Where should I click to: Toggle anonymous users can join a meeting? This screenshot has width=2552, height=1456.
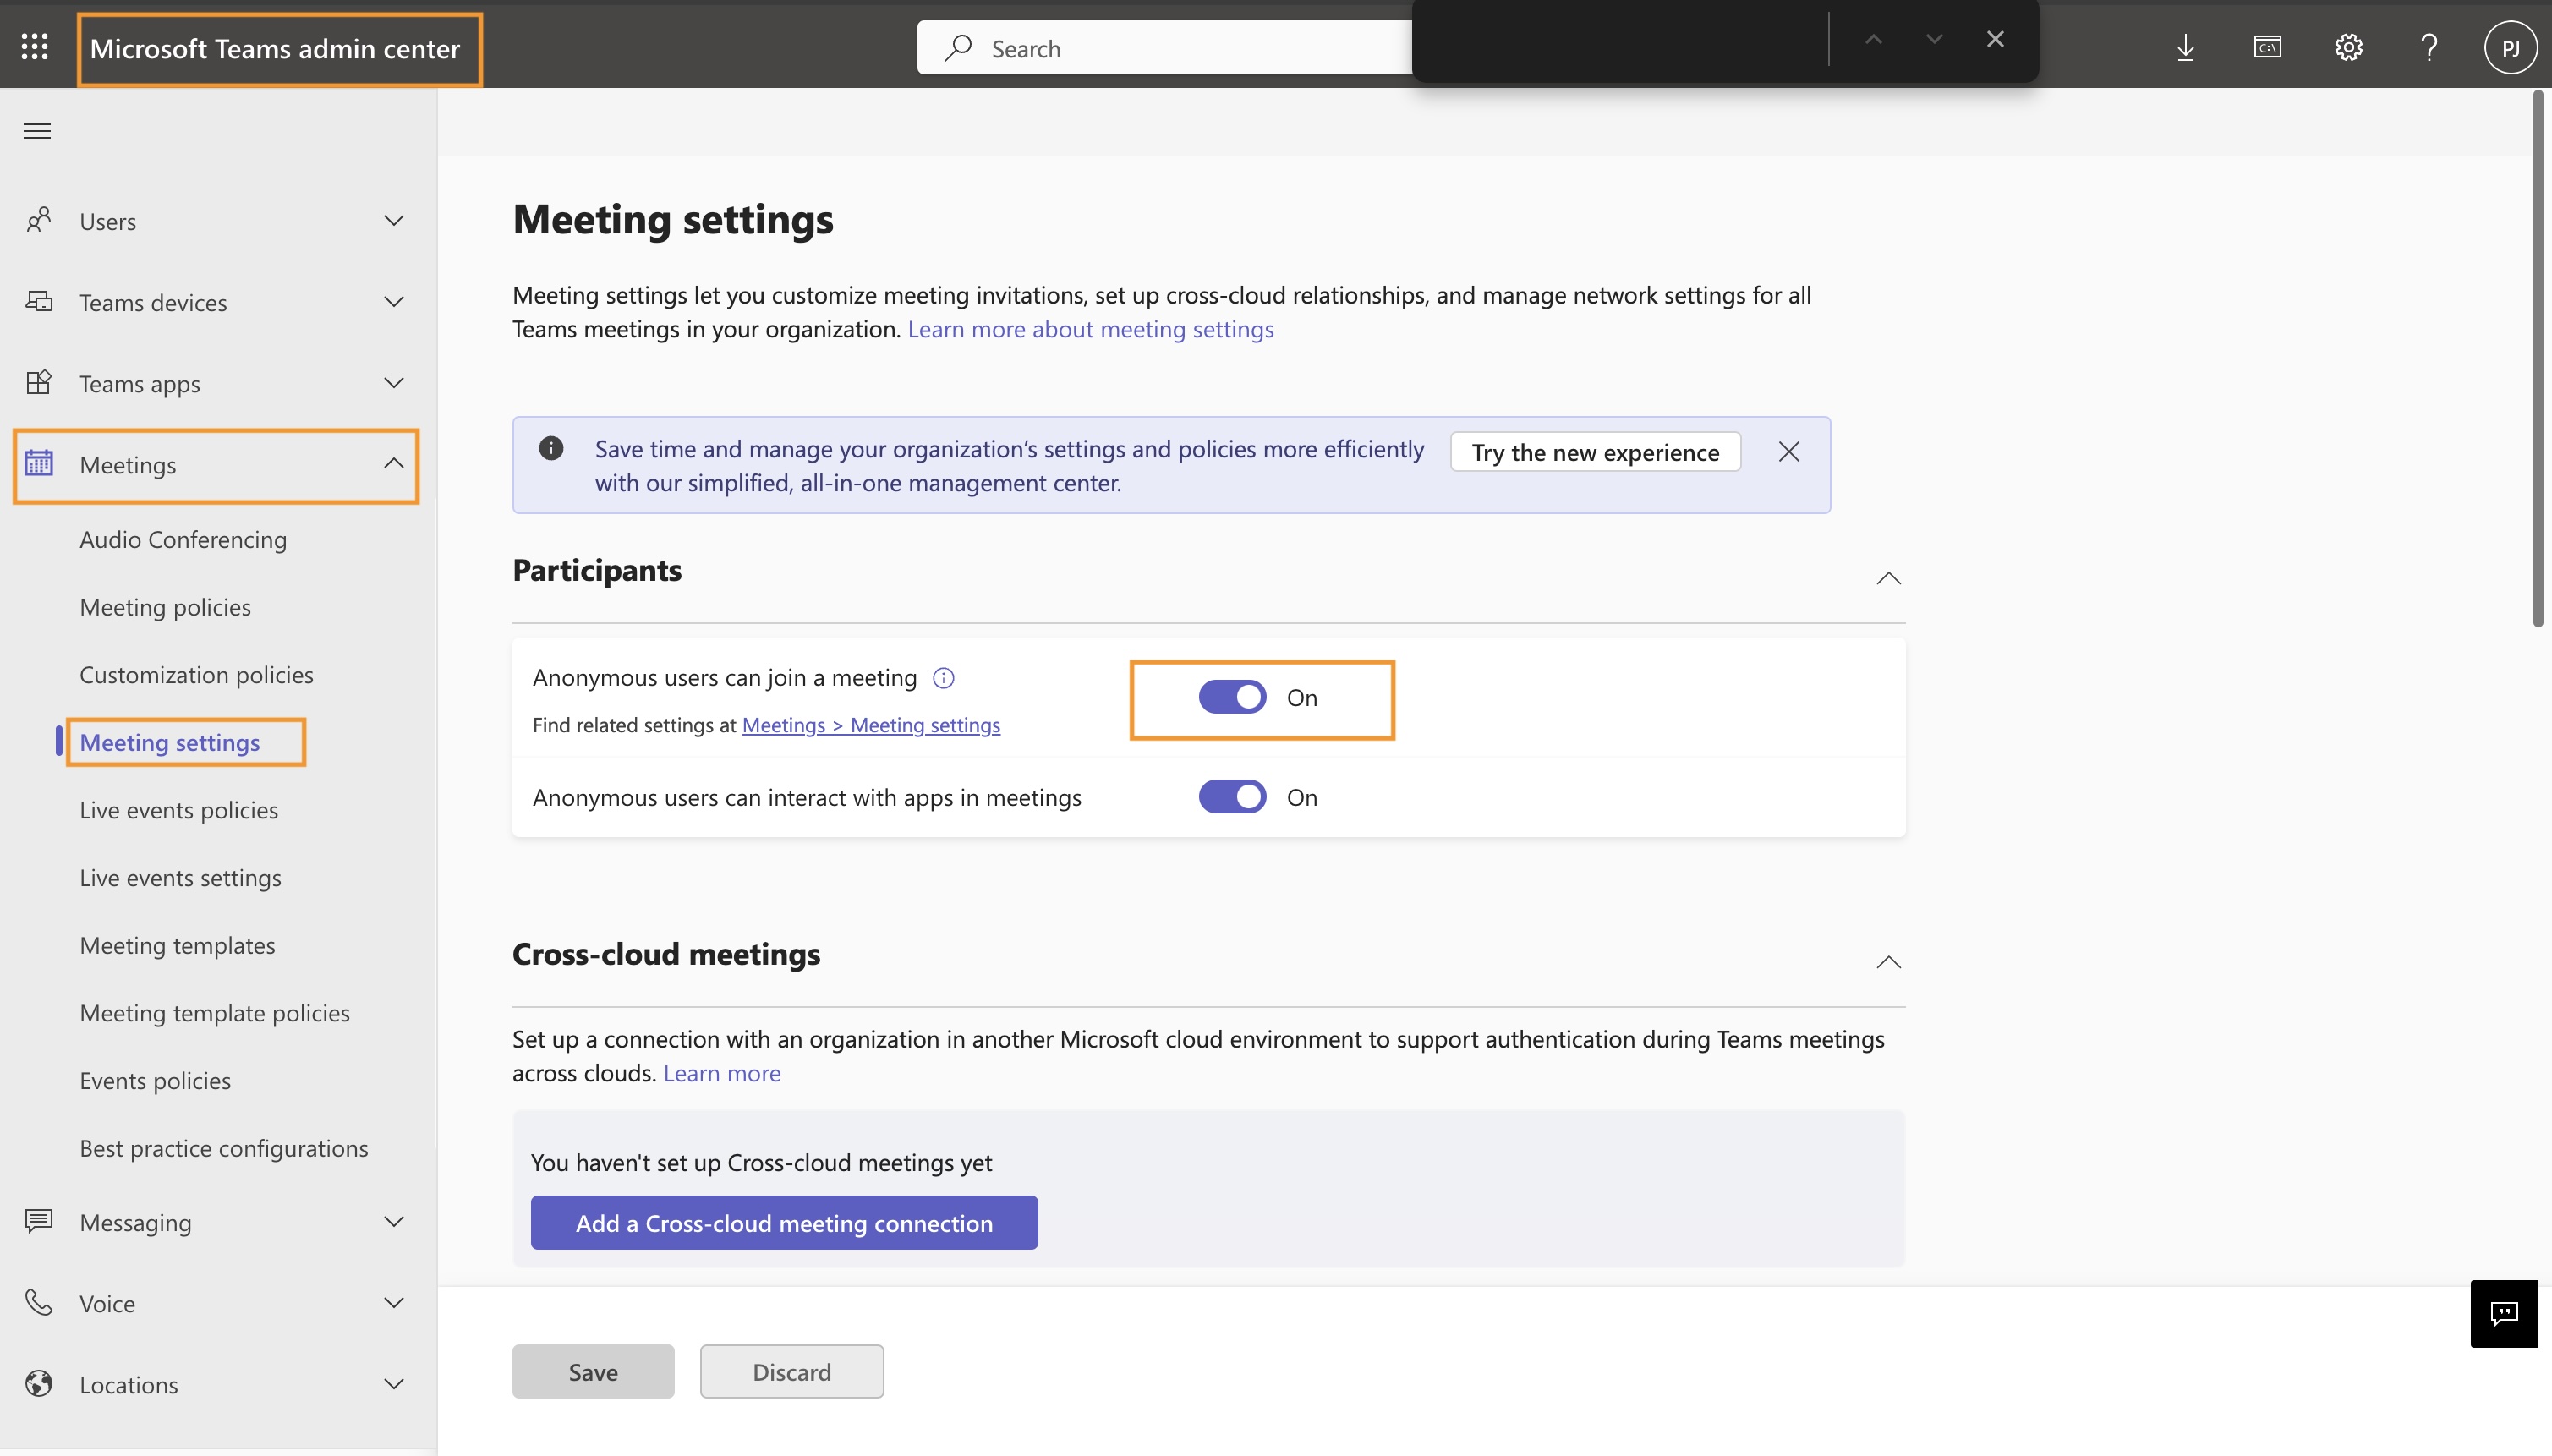pos(1232,697)
